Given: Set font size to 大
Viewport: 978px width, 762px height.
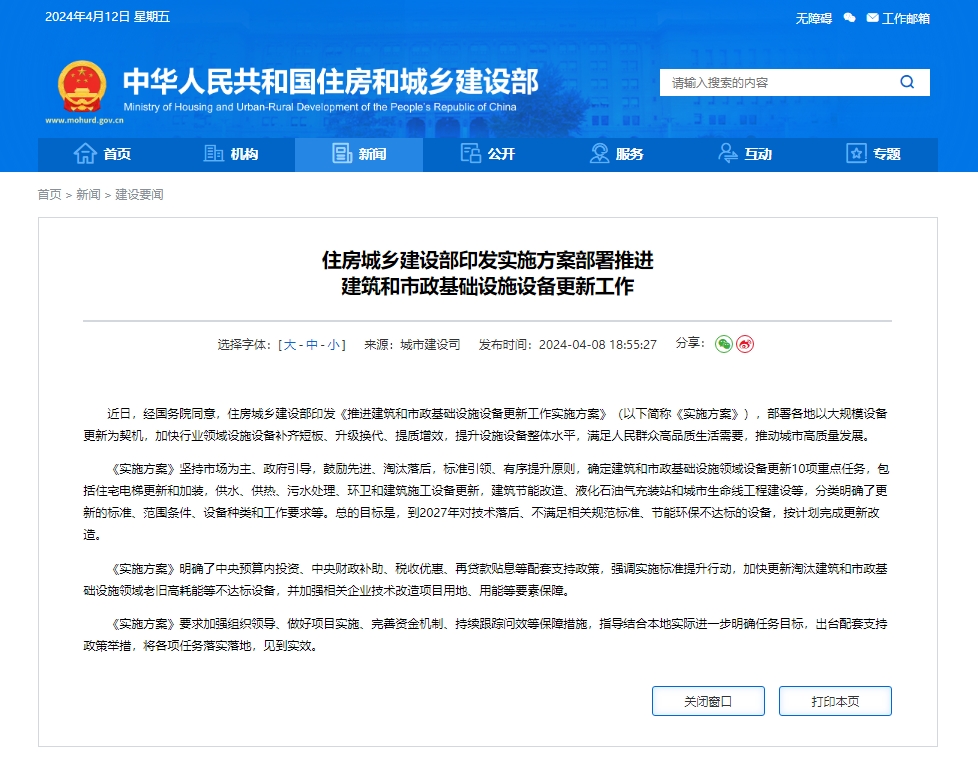Looking at the screenshot, I should click(290, 345).
